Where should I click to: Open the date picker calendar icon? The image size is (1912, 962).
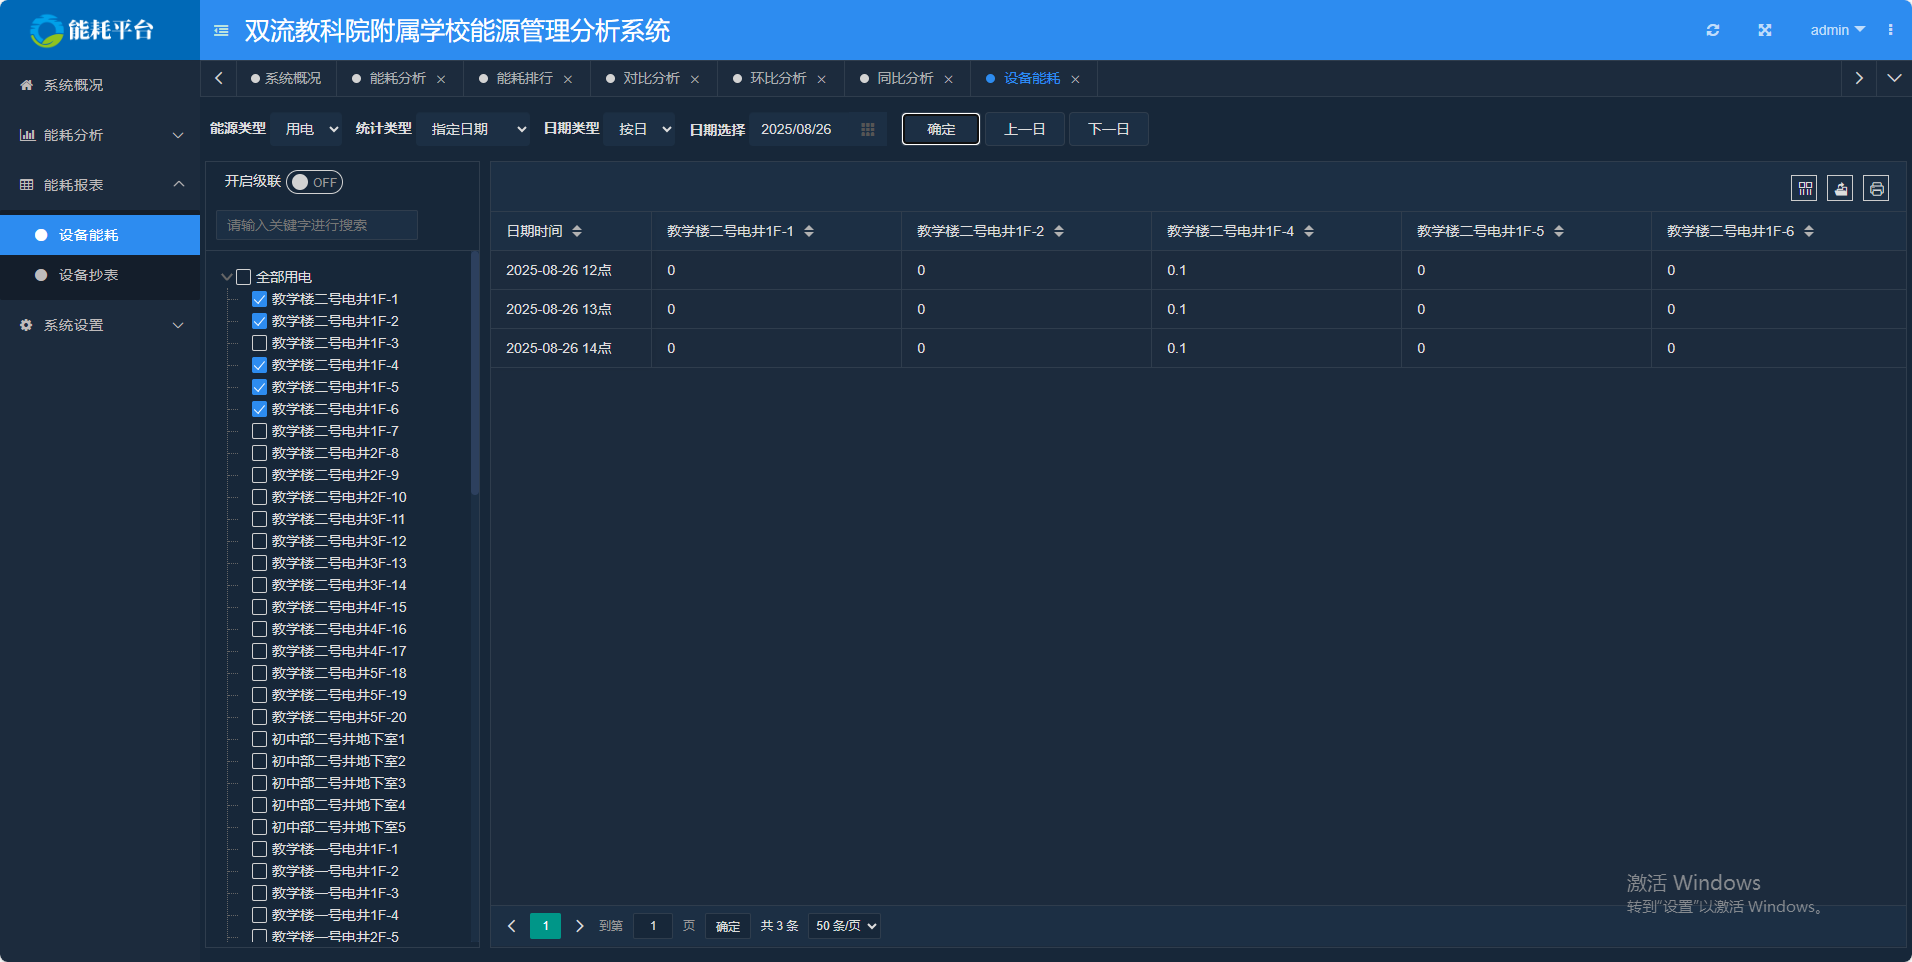(x=867, y=129)
